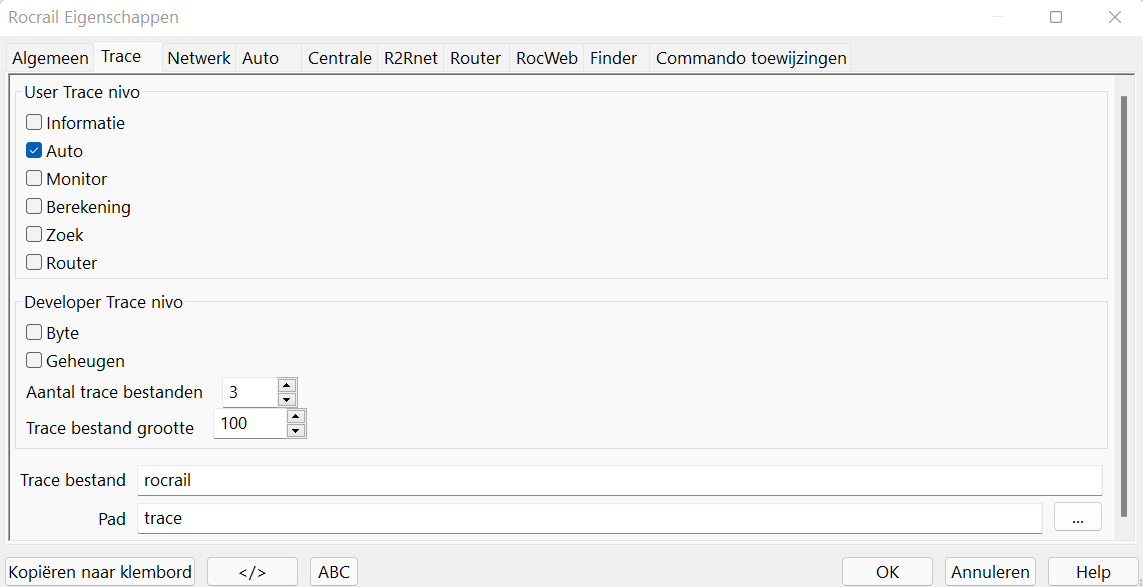This screenshot has width=1143, height=587.
Task: Maximize the Rocrail Eigenschappen window
Action: pos(1056,17)
